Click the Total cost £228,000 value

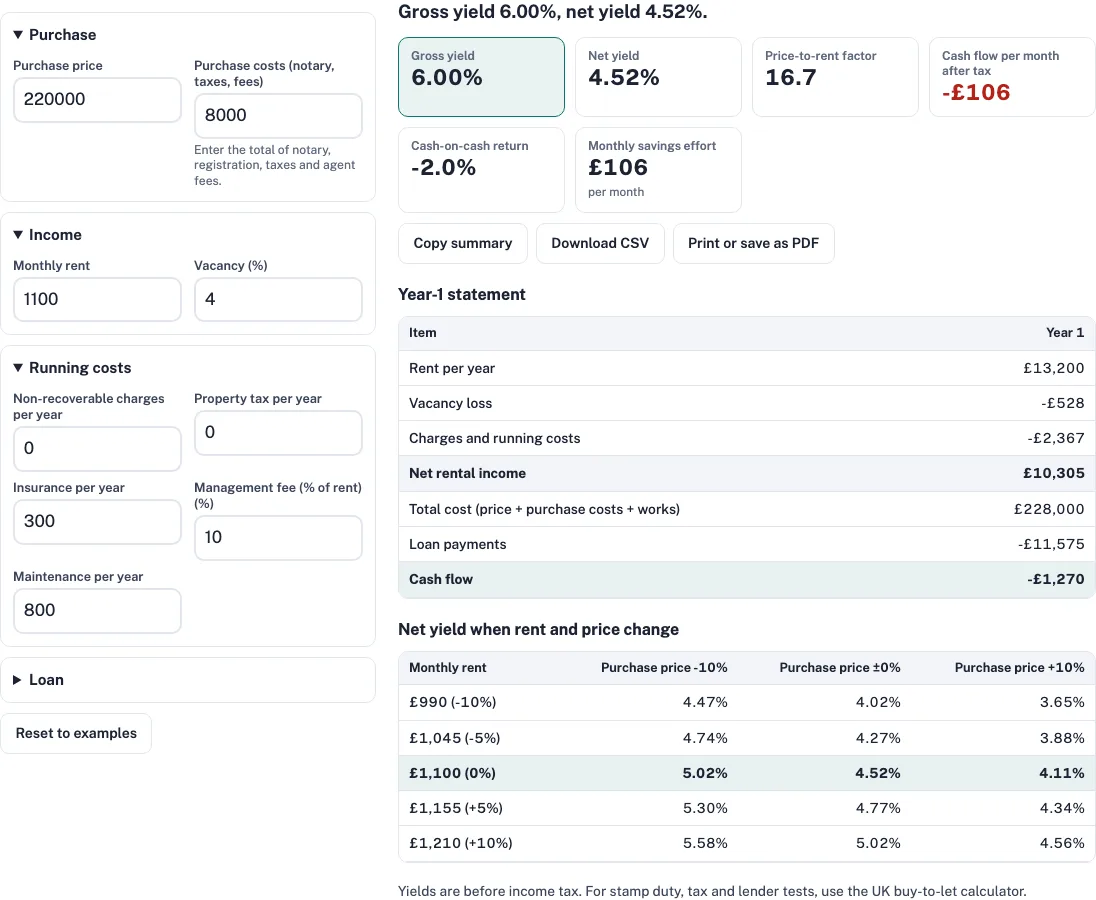click(1049, 509)
